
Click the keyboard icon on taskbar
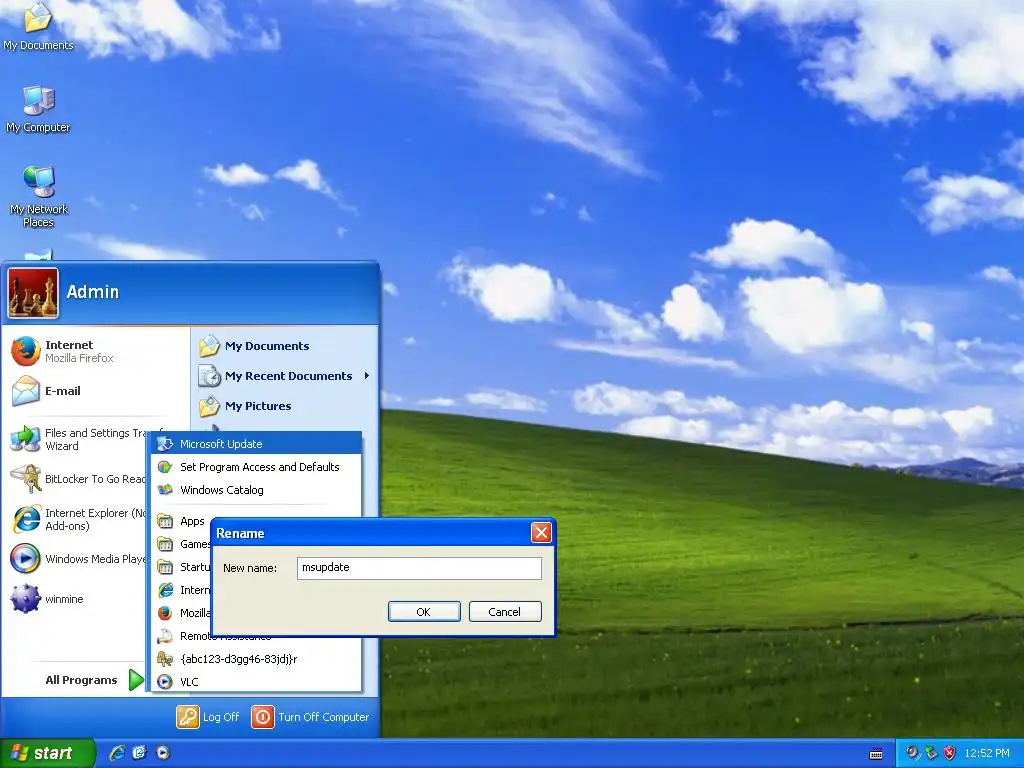pos(876,754)
